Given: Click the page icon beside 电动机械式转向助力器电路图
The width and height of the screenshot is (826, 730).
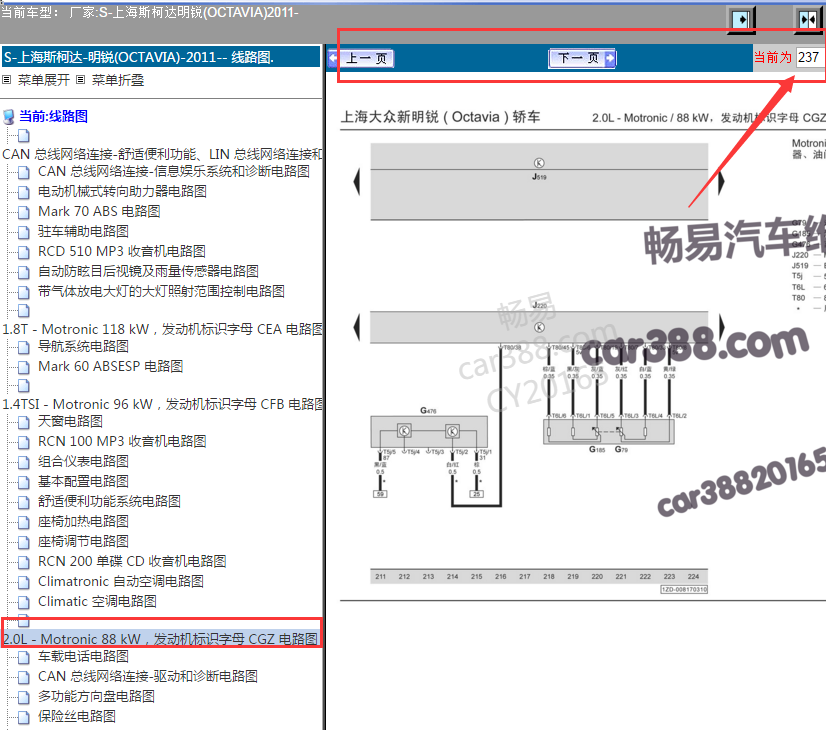Looking at the screenshot, I should pos(24,192).
